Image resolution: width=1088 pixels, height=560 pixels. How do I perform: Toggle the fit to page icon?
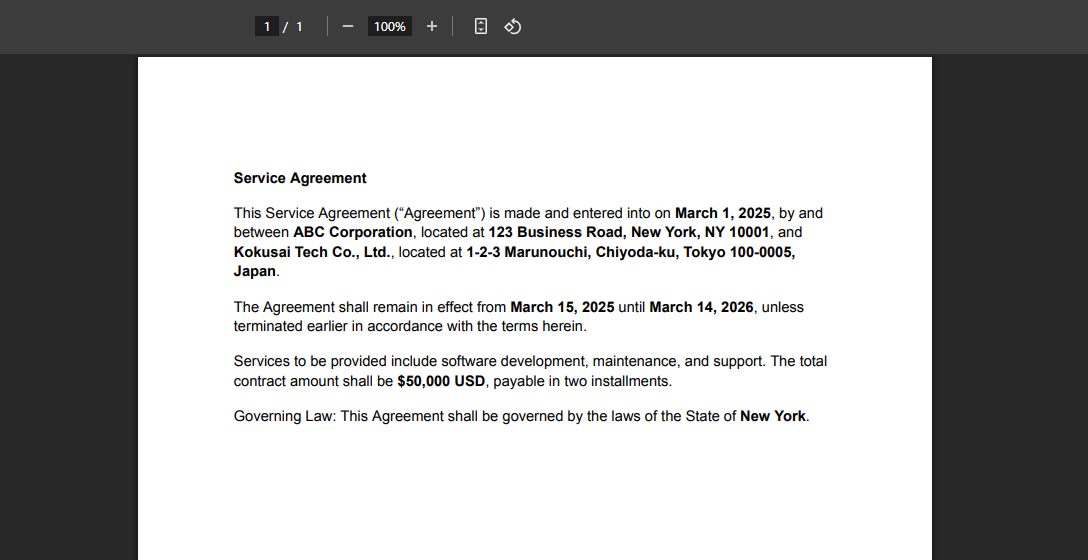(480, 26)
